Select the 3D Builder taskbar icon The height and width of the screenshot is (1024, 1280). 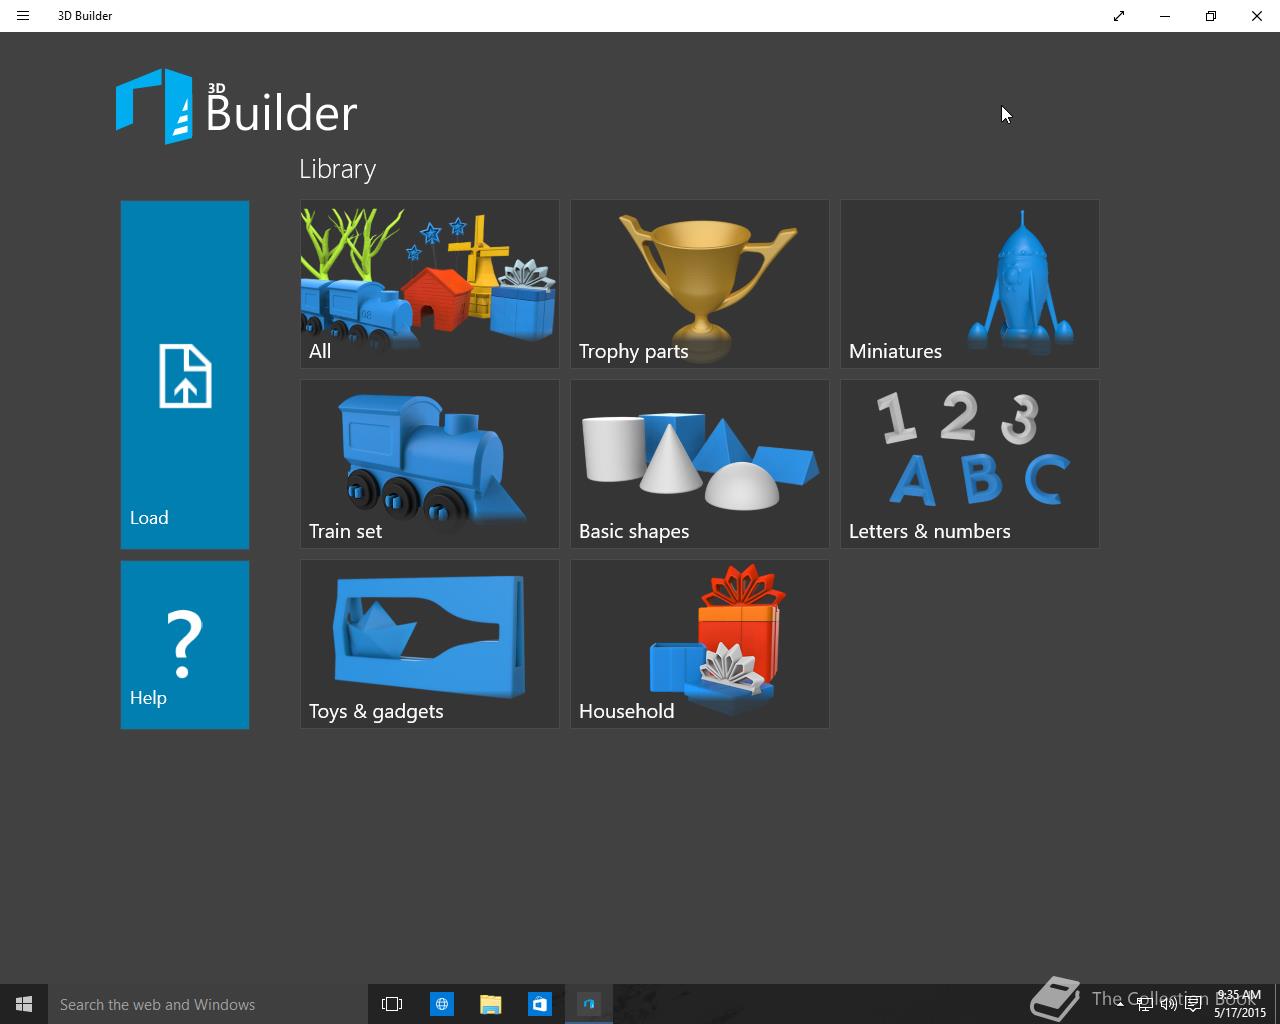(589, 1004)
